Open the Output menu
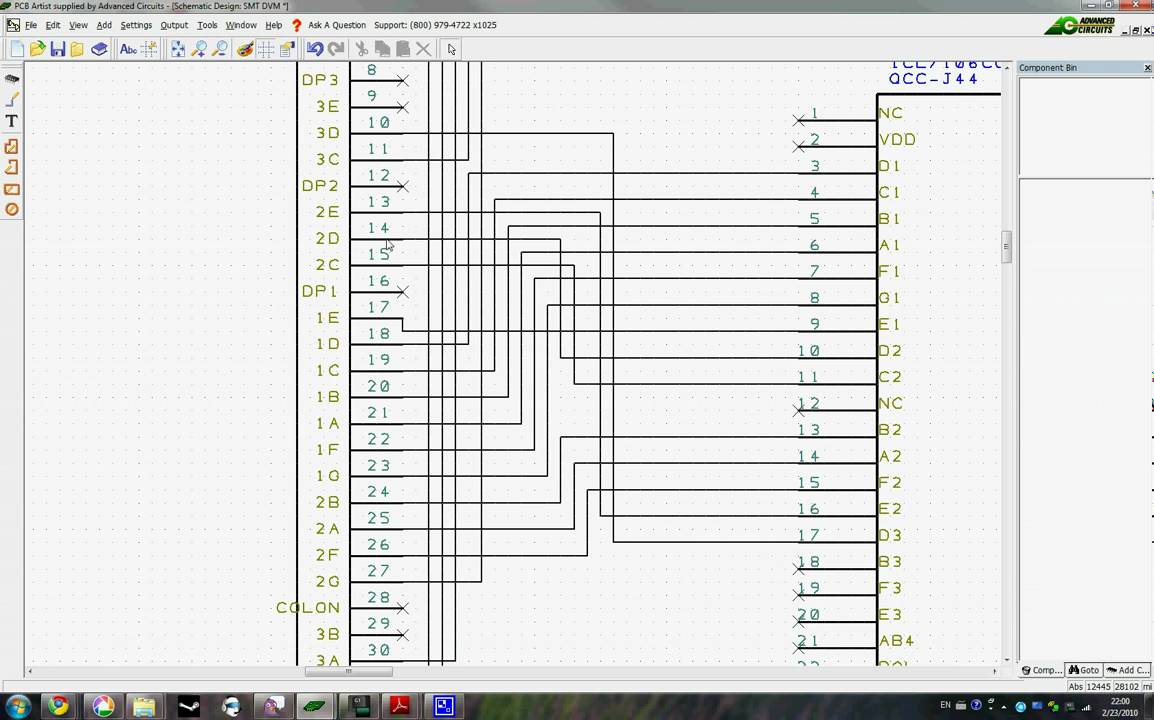 tap(174, 25)
